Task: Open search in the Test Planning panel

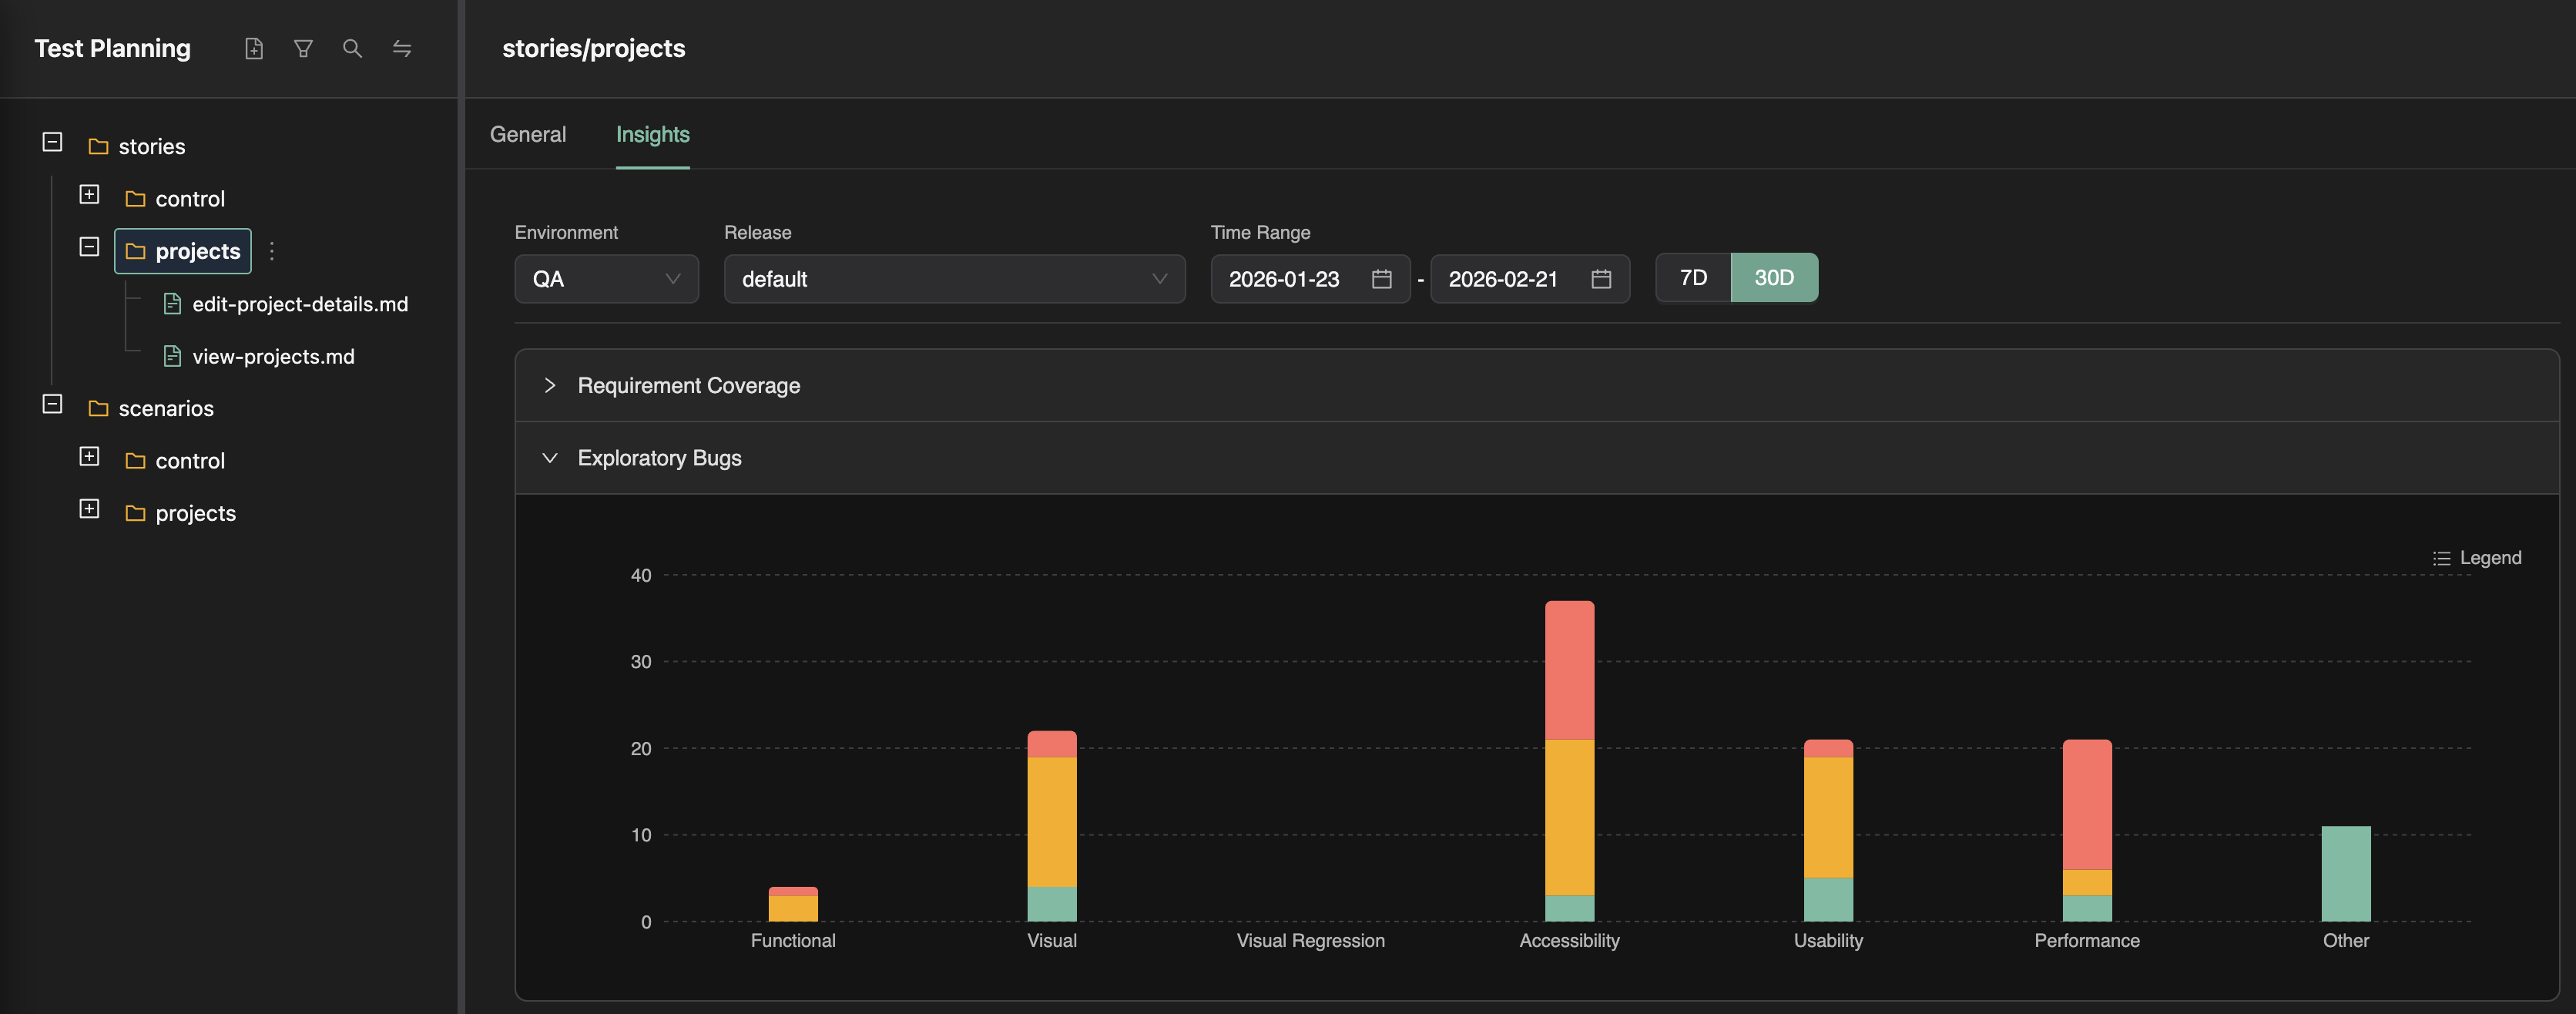Action: [352, 48]
